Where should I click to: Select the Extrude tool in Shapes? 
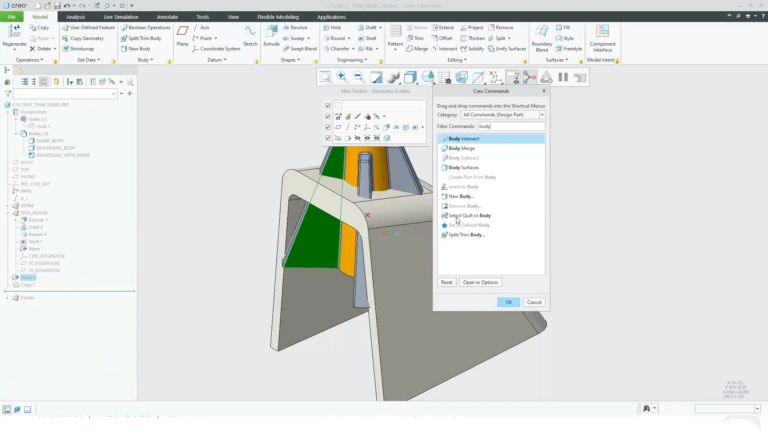pos(271,36)
